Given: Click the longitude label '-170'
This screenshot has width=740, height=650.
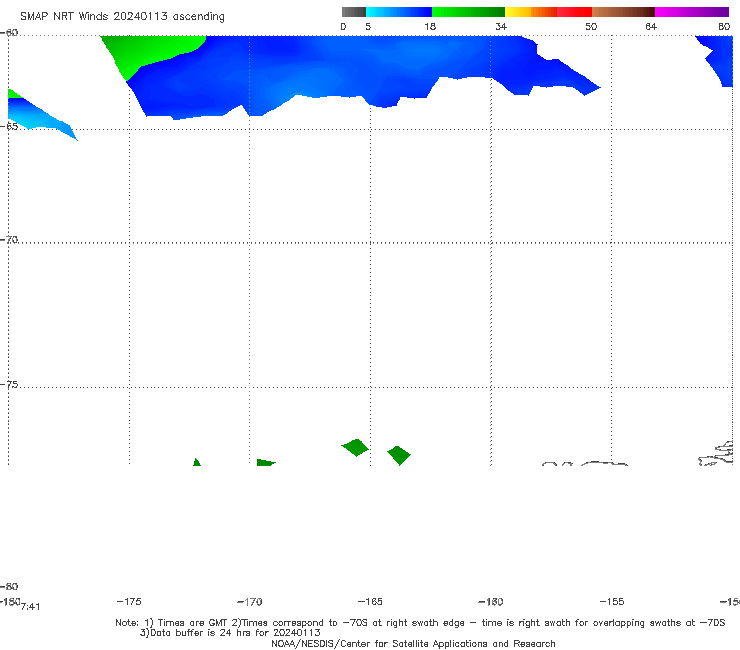Looking at the screenshot, I should click(x=250, y=602).
